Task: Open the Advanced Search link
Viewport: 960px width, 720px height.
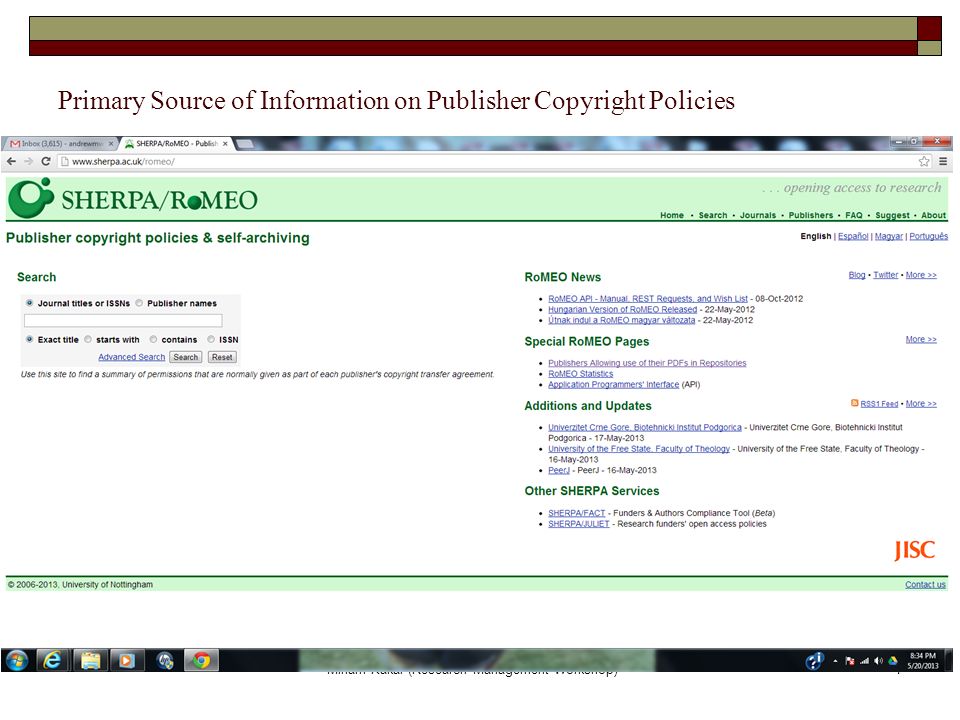Action: tap(132, 357)
